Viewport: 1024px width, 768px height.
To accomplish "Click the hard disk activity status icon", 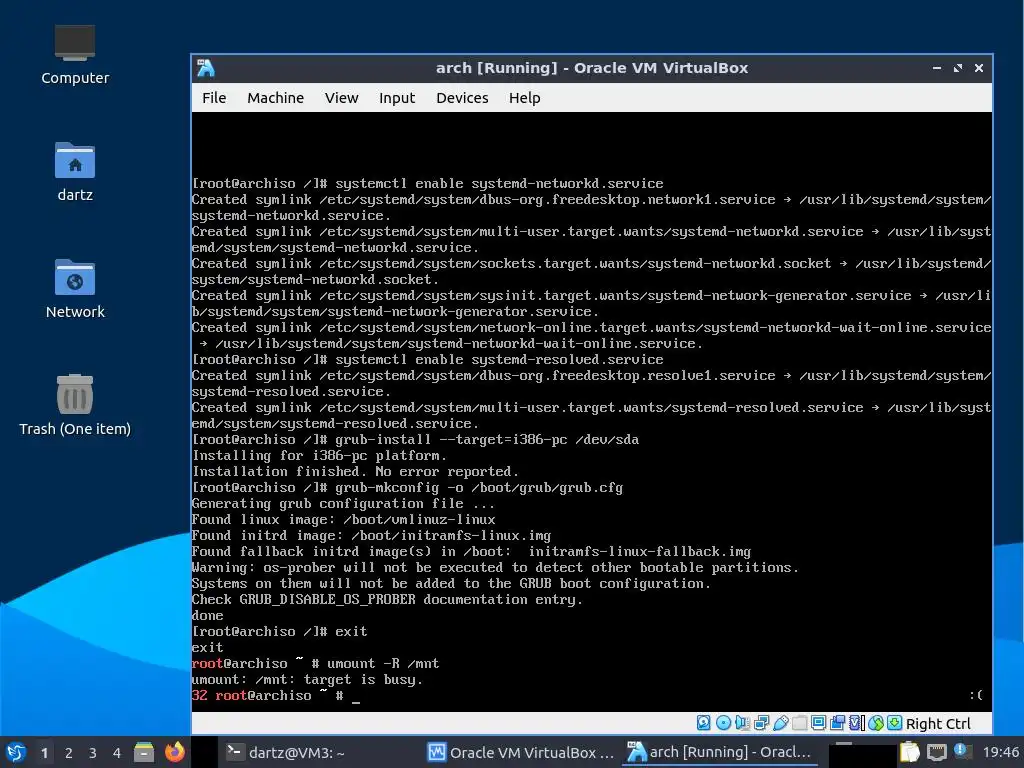I will 703,722.
